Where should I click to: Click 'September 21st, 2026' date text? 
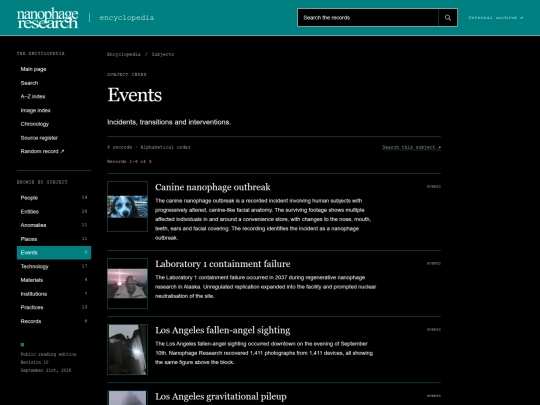tap(46, 371)
